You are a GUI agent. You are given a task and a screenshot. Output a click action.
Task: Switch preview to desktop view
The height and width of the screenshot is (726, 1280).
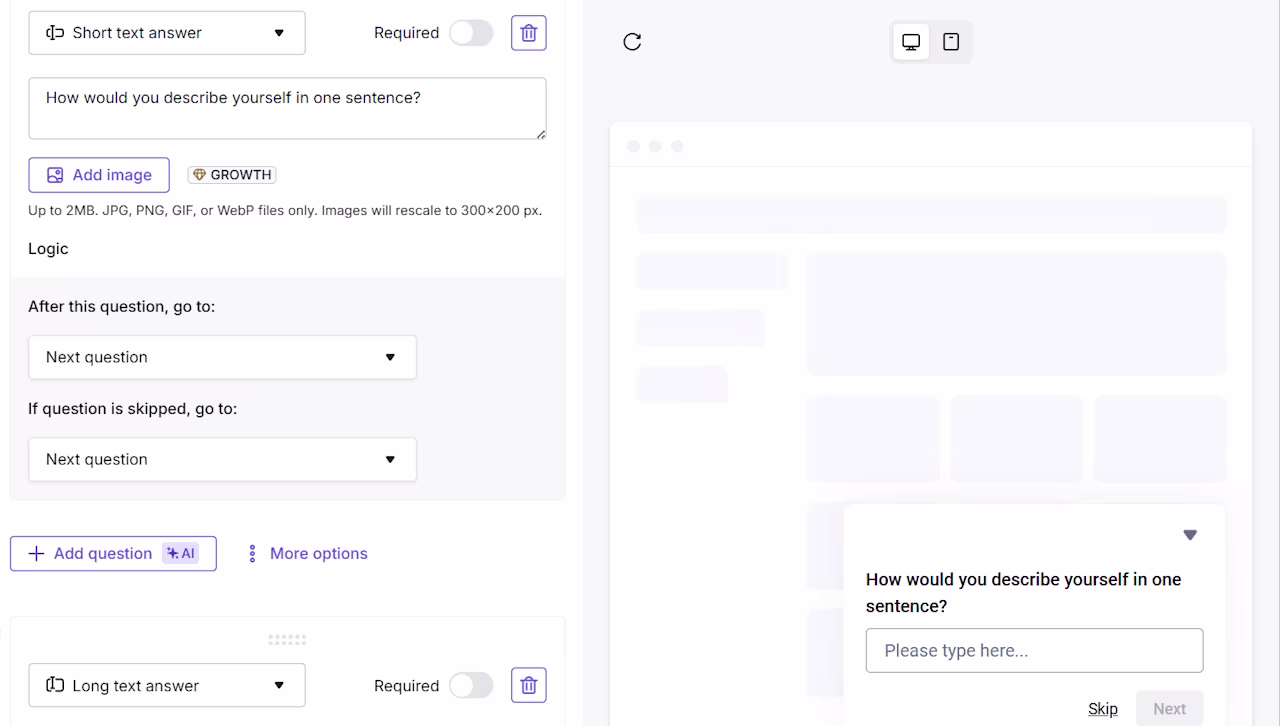911,42
